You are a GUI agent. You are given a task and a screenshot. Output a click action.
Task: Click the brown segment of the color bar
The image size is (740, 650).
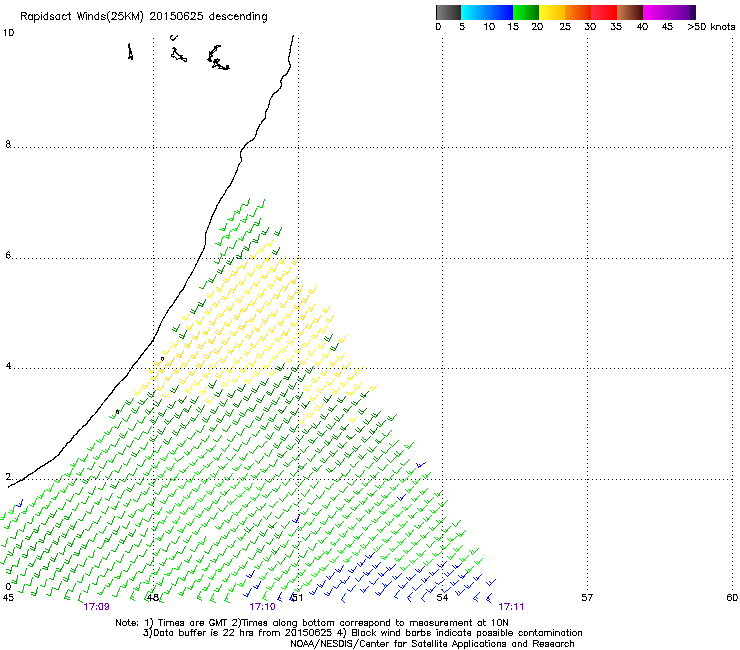[x=630, y=12]
